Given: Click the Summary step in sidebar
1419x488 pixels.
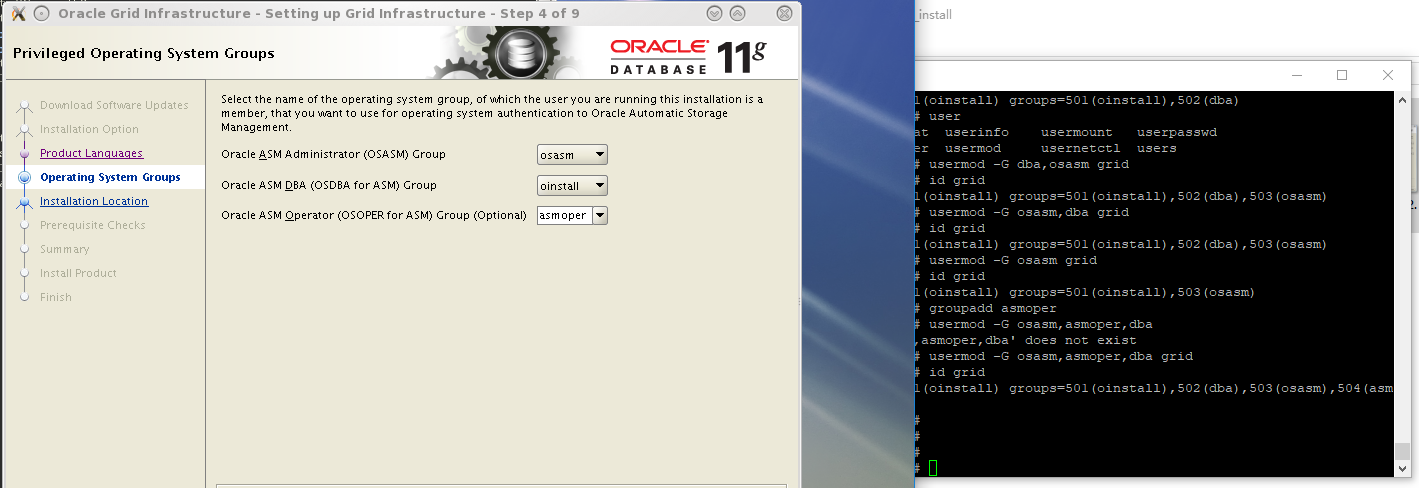Looking at the screenshot, I should coord(64,249).
